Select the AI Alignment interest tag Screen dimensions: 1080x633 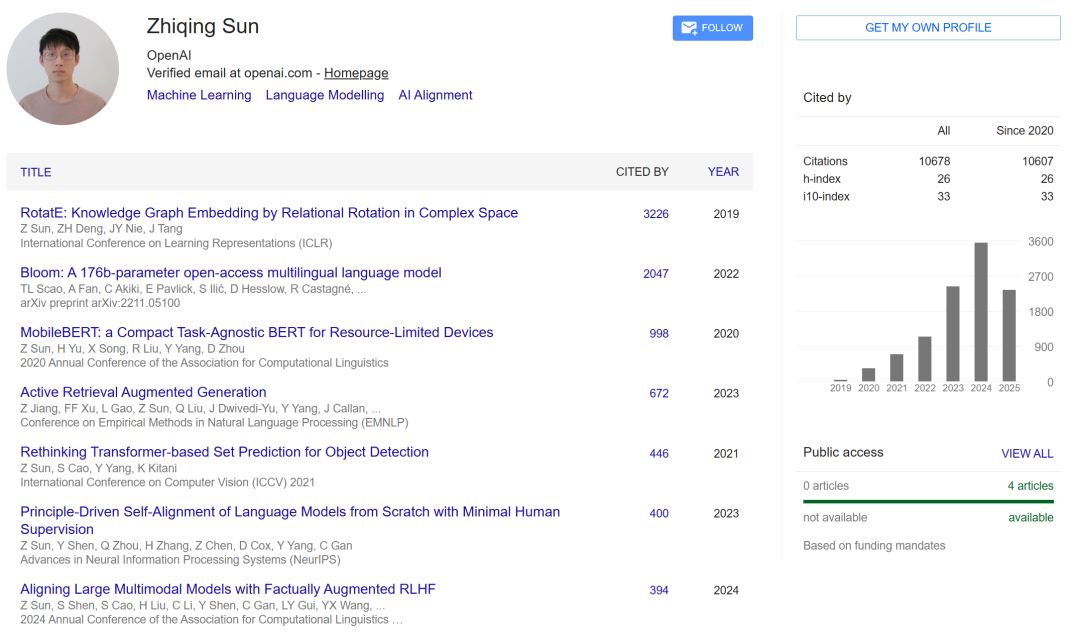[435, 95]
